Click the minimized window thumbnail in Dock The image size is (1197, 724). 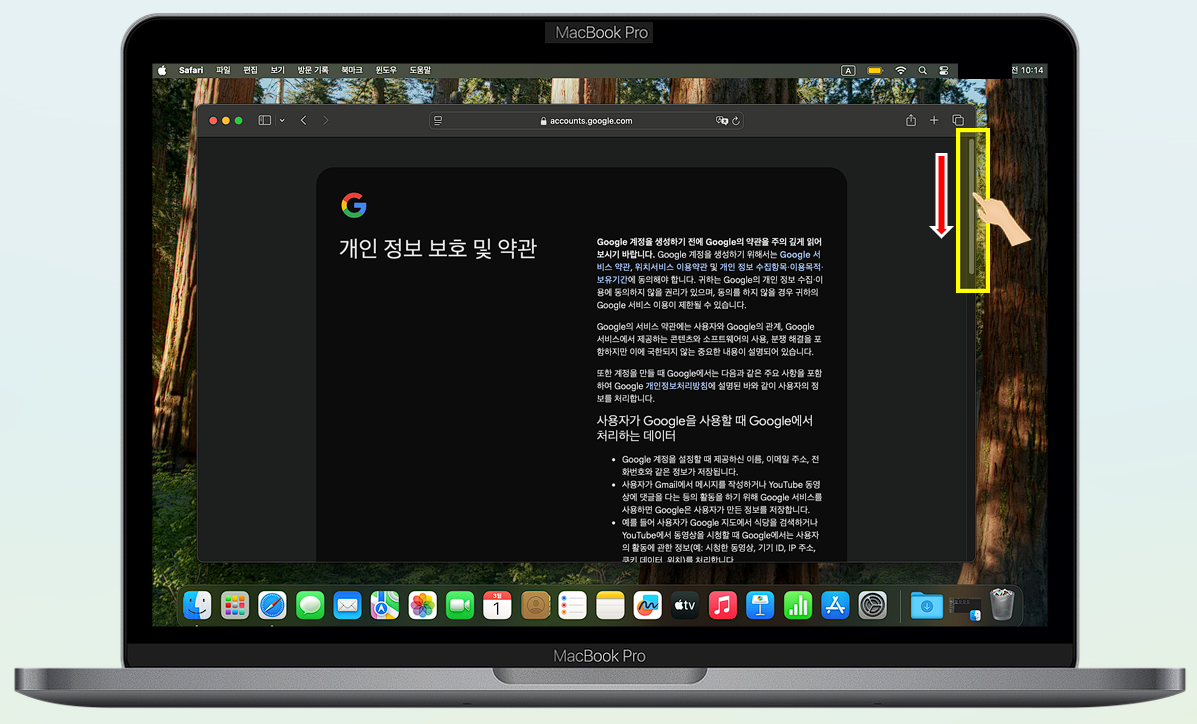tap(965, 608)
